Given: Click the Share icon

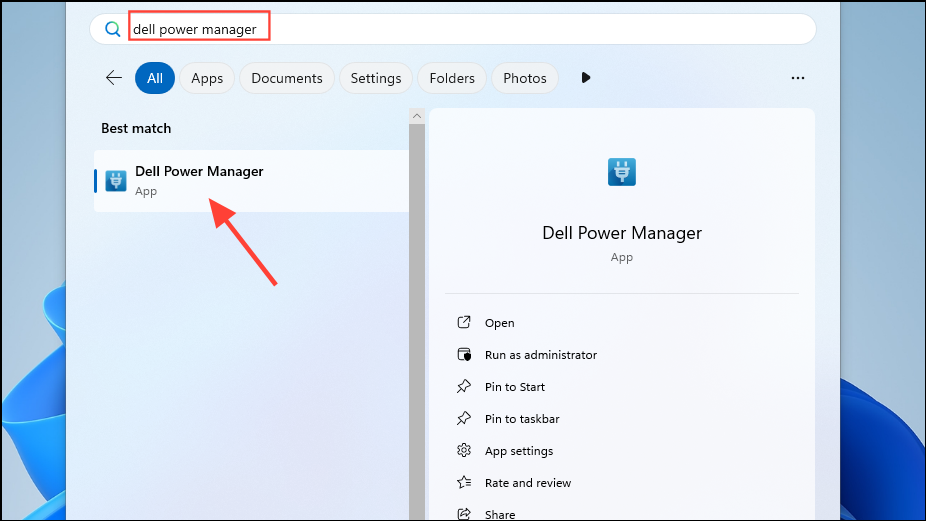Looking at the screenshot, I should [464, 513].
